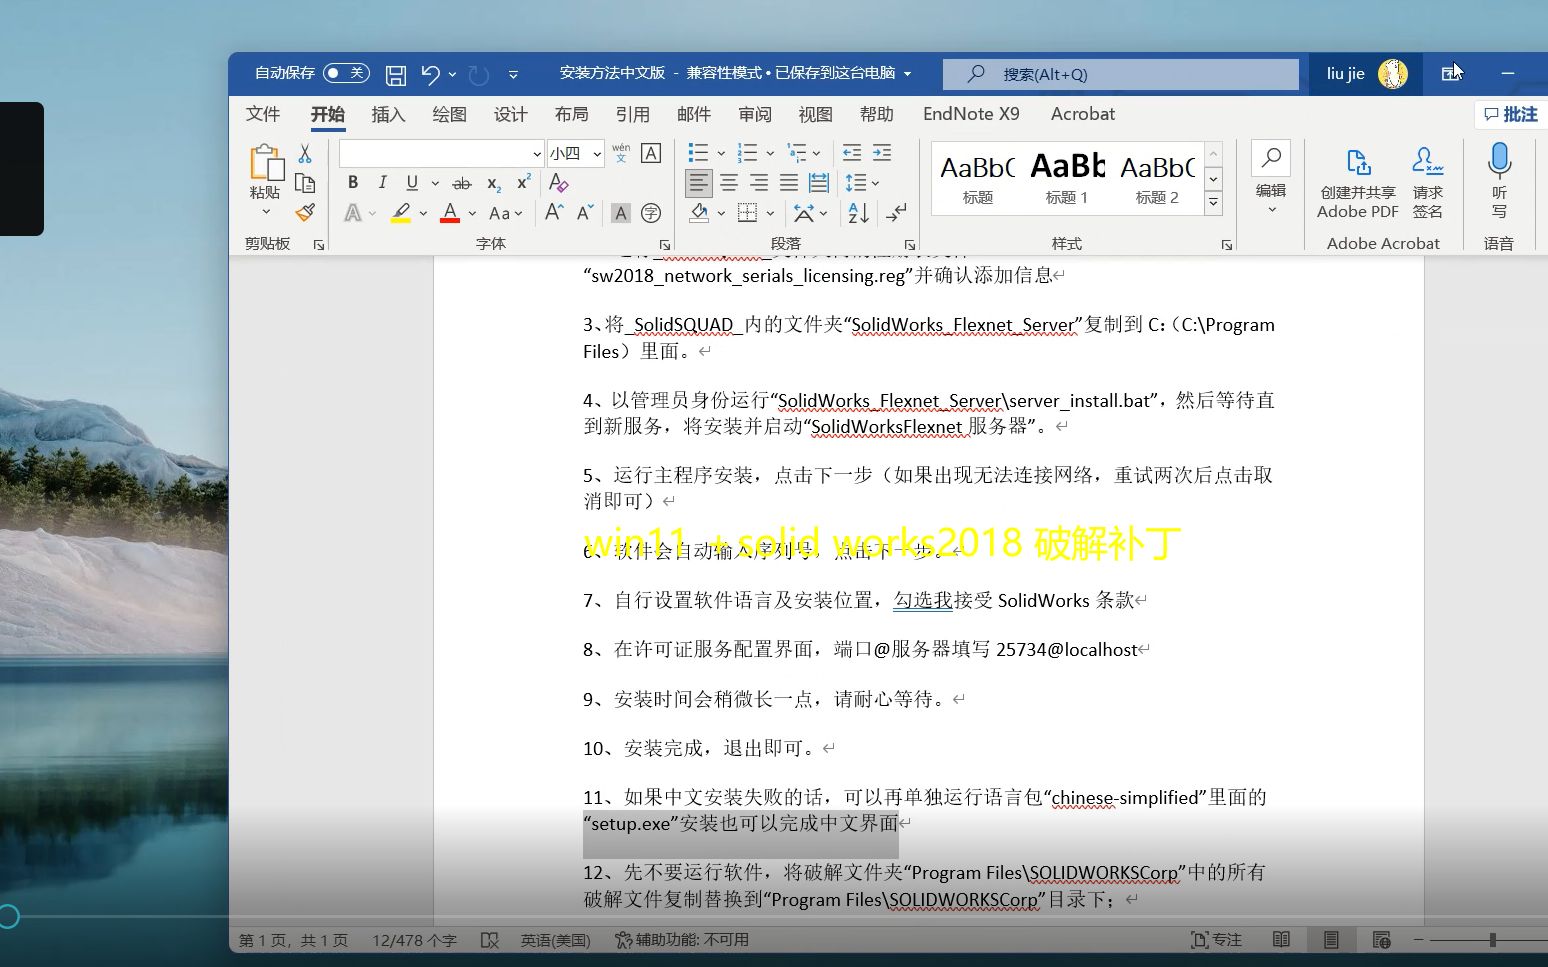
Task: Click the 粘贴 (Paste) clipboard icon
Action: pos(266,163)
